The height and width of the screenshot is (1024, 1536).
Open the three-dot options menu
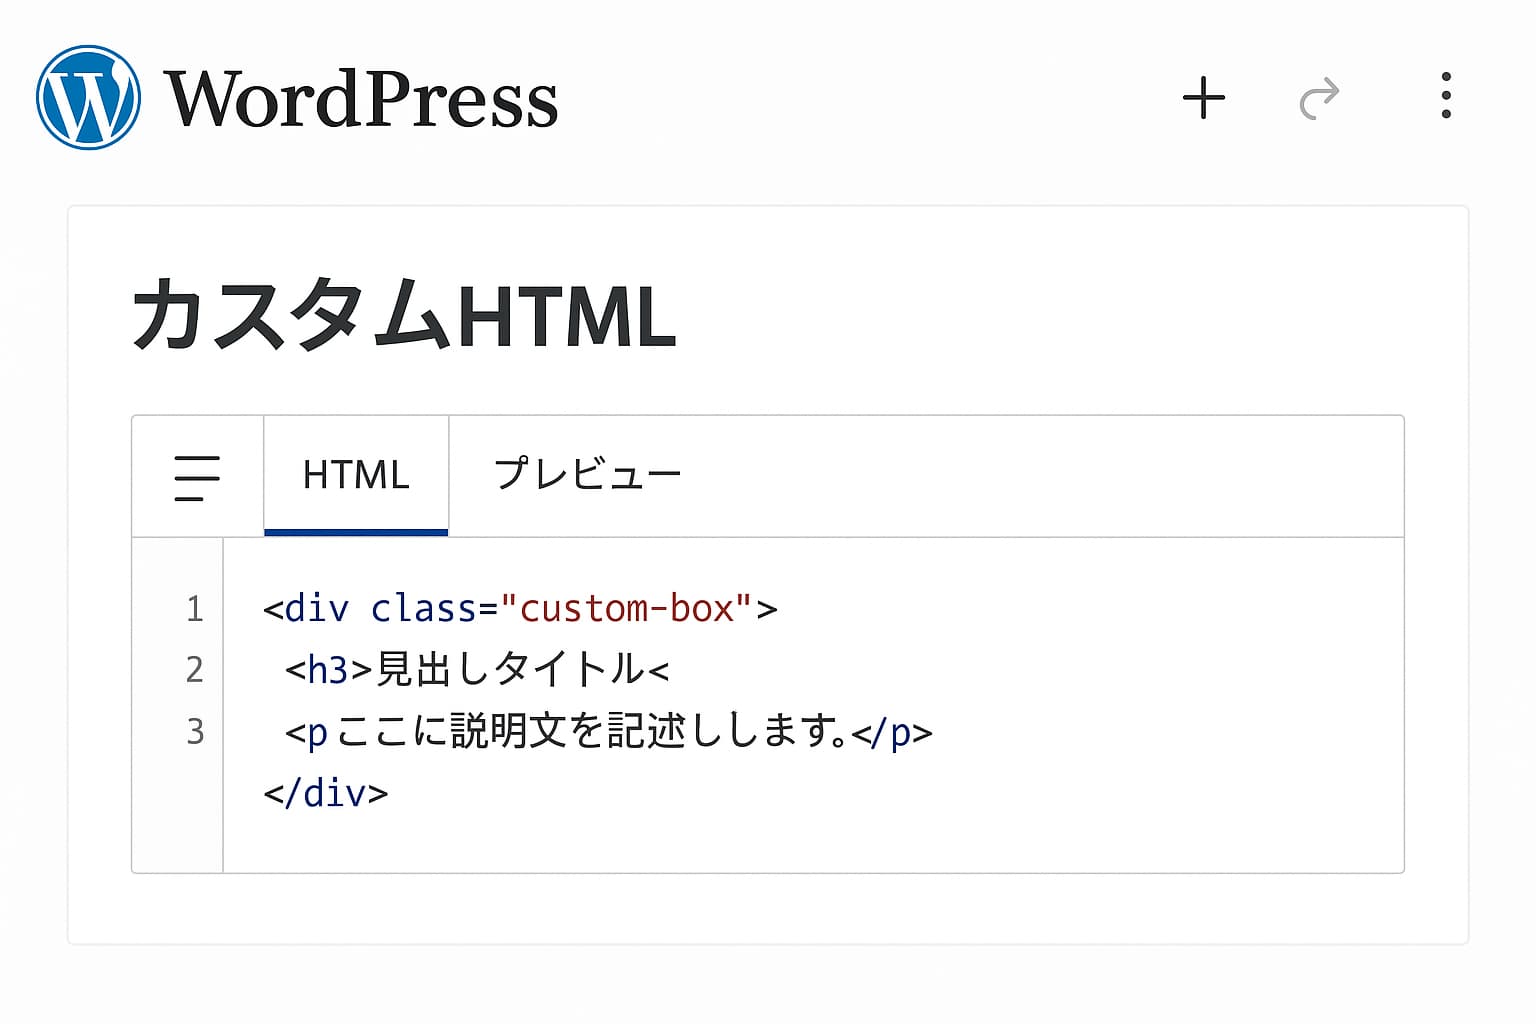(1444, 96)
